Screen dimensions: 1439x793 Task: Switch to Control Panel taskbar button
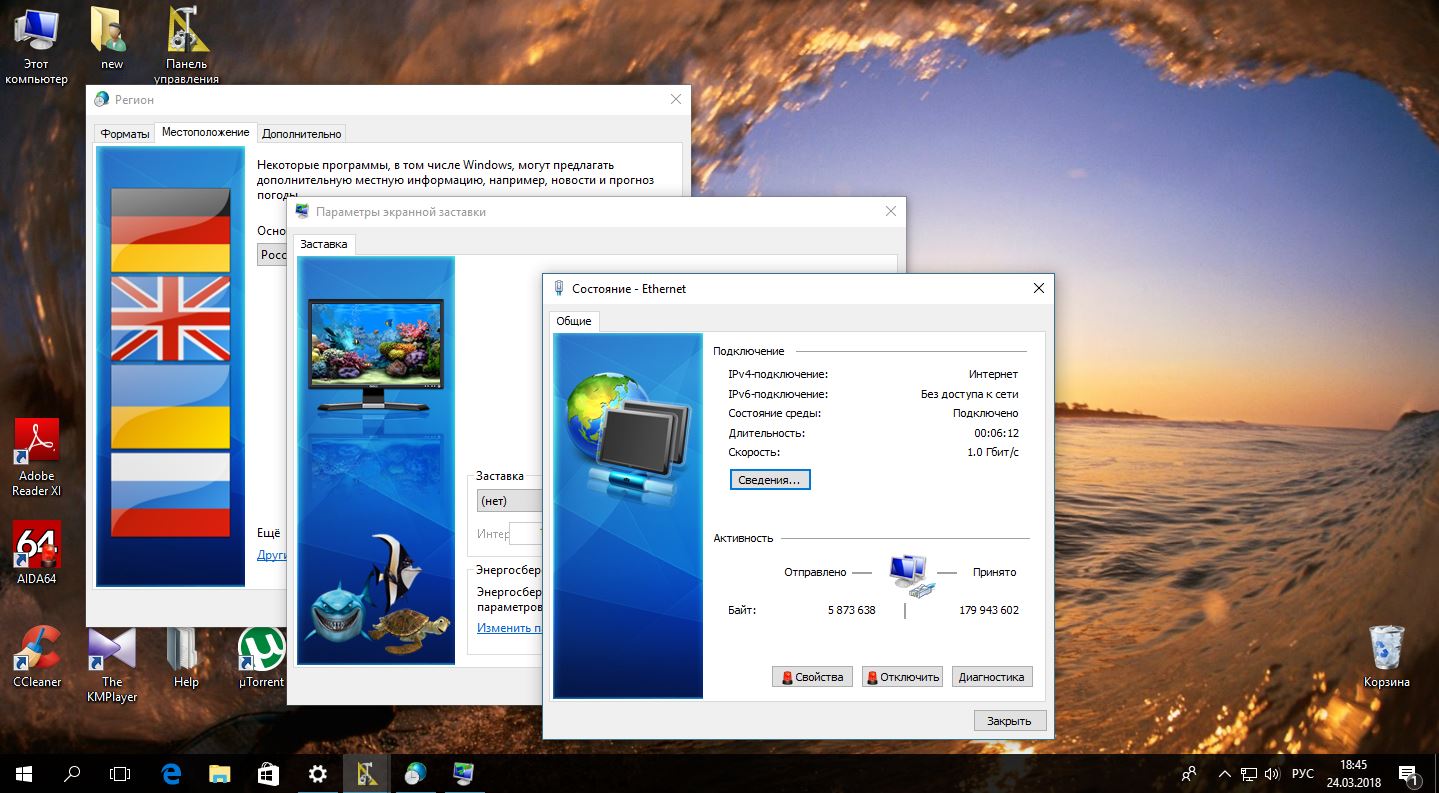tap(366, 773)
